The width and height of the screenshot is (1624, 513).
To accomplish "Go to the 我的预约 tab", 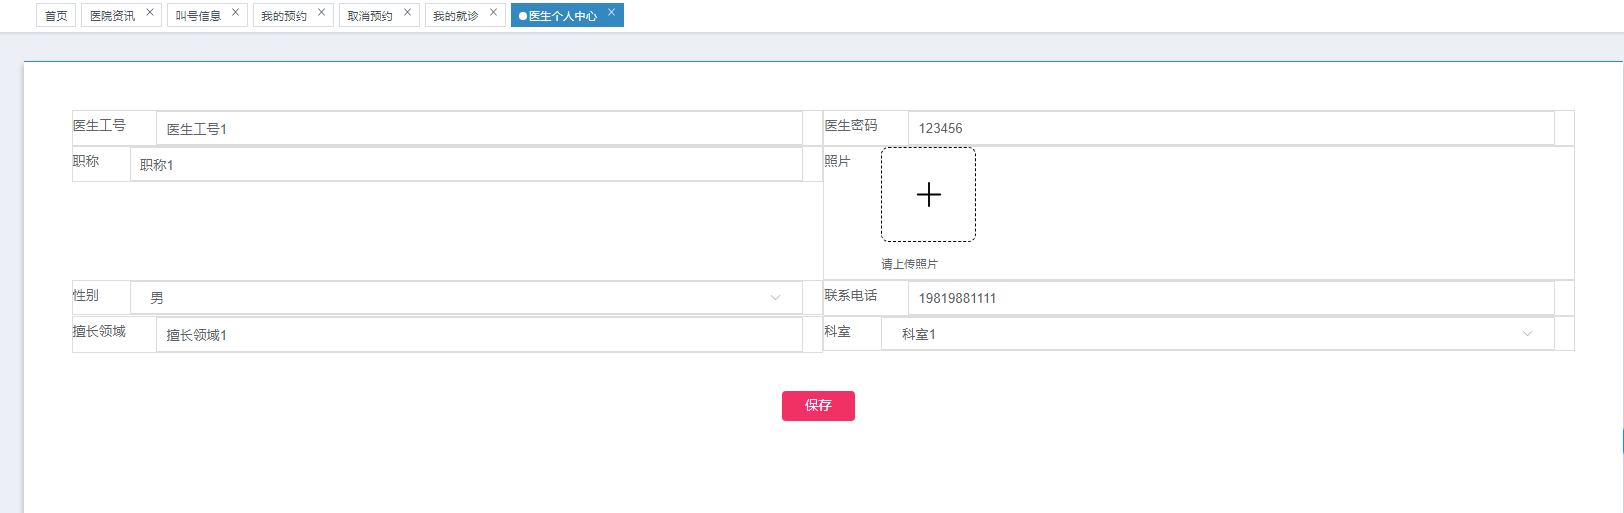I will [x=284, y=16].
